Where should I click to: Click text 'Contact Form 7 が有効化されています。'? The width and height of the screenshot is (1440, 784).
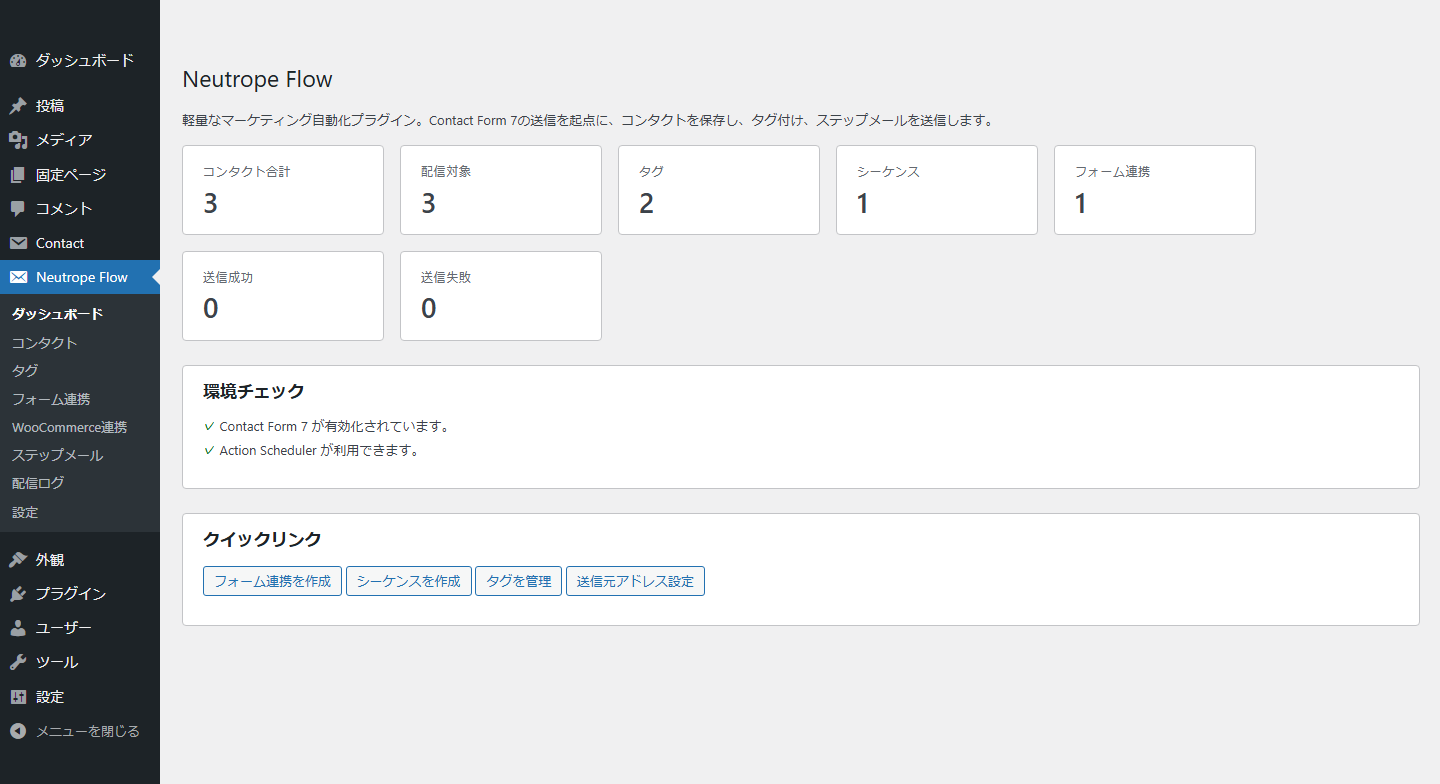click(x=335, y=426)
